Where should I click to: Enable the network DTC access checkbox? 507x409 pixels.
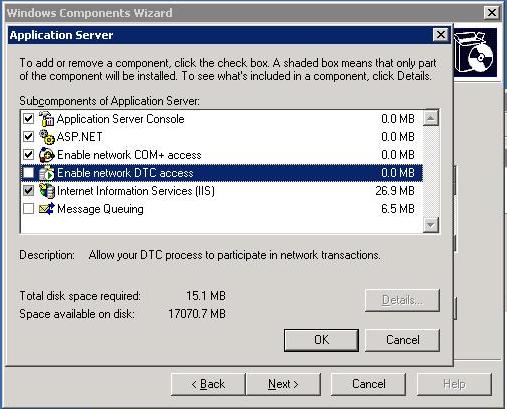point(29,173)
